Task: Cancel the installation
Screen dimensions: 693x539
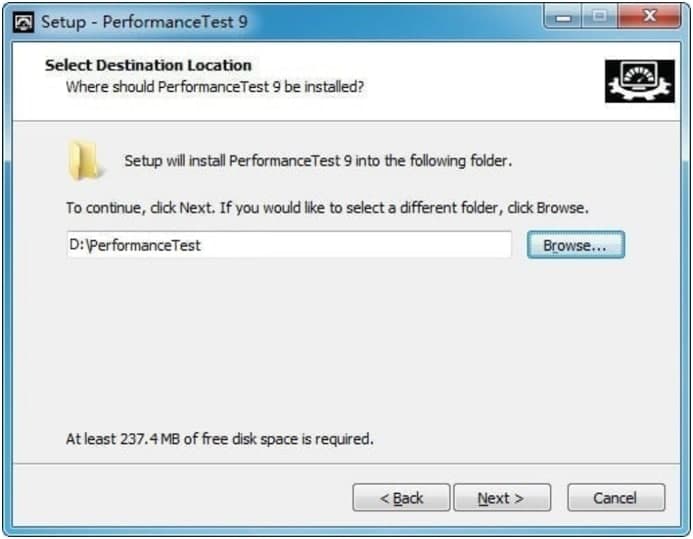Action: tap(615, 498)
